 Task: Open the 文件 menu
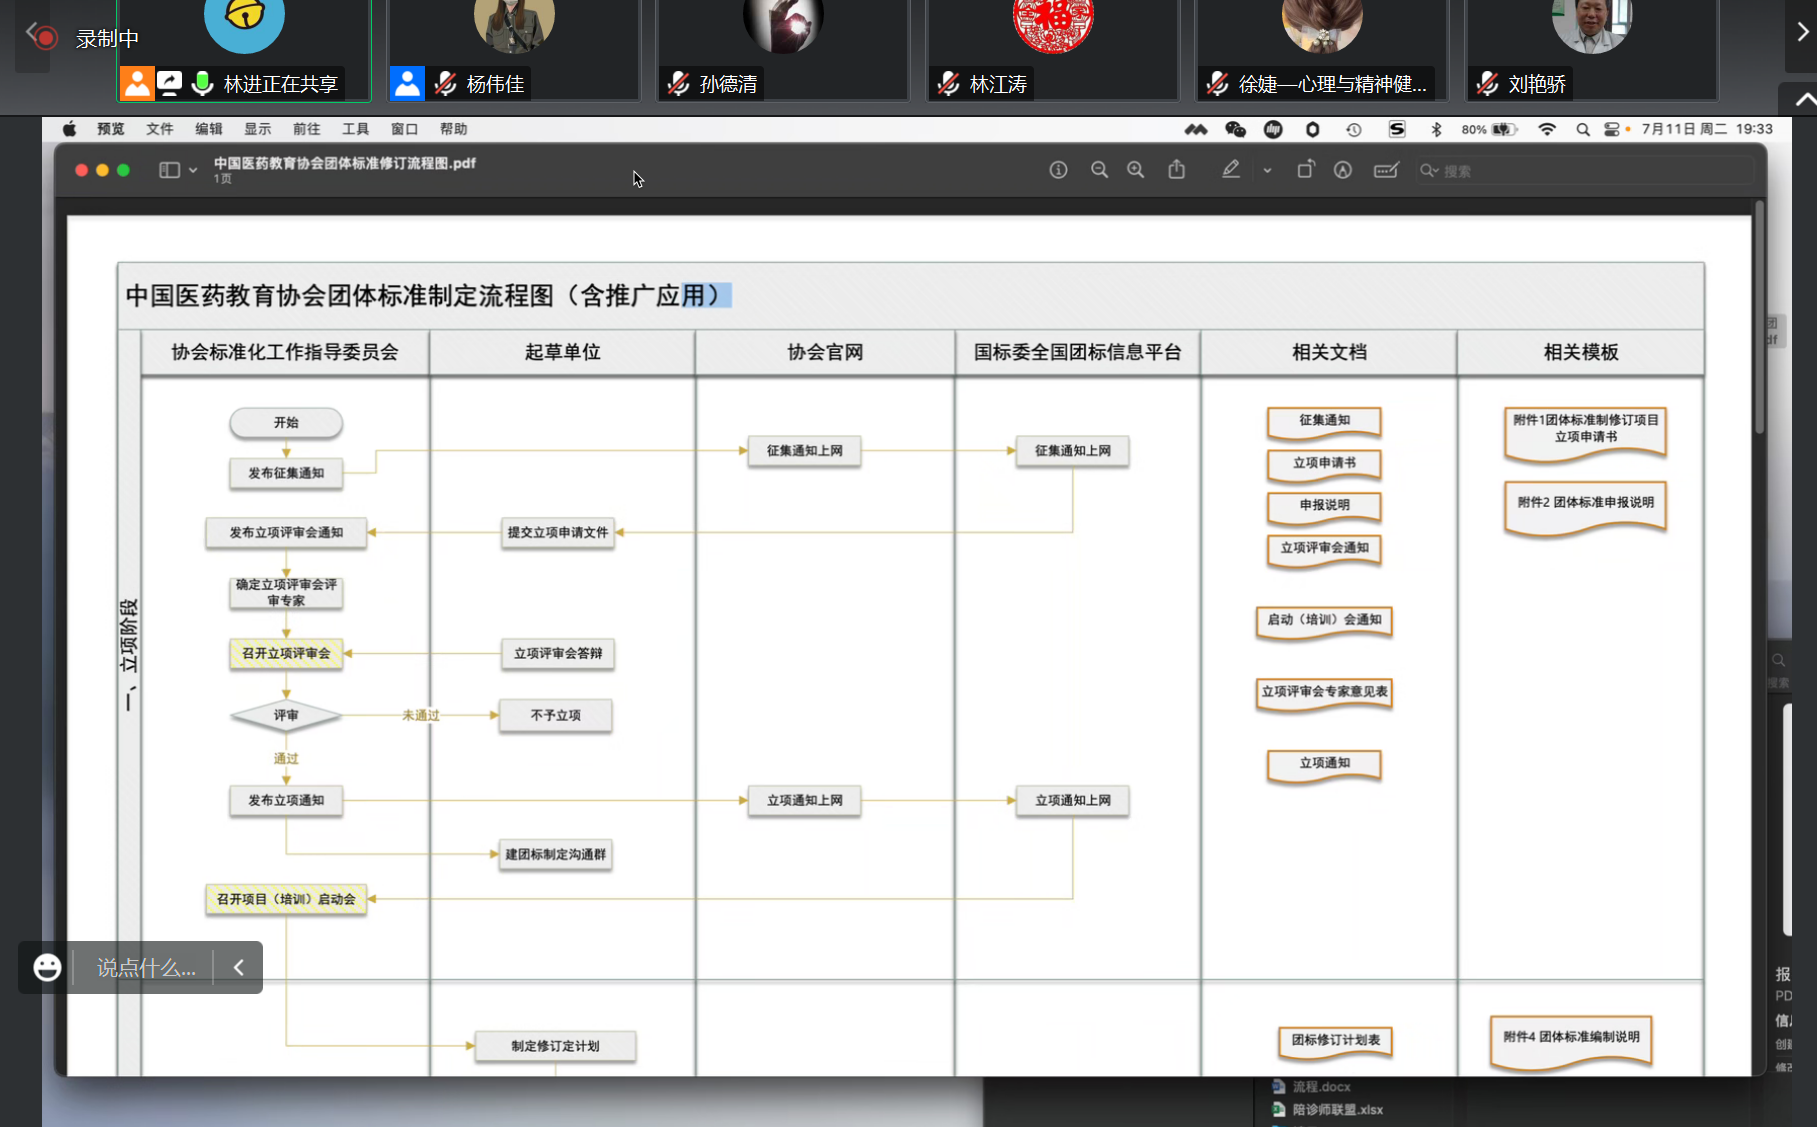tap(160, 129)
